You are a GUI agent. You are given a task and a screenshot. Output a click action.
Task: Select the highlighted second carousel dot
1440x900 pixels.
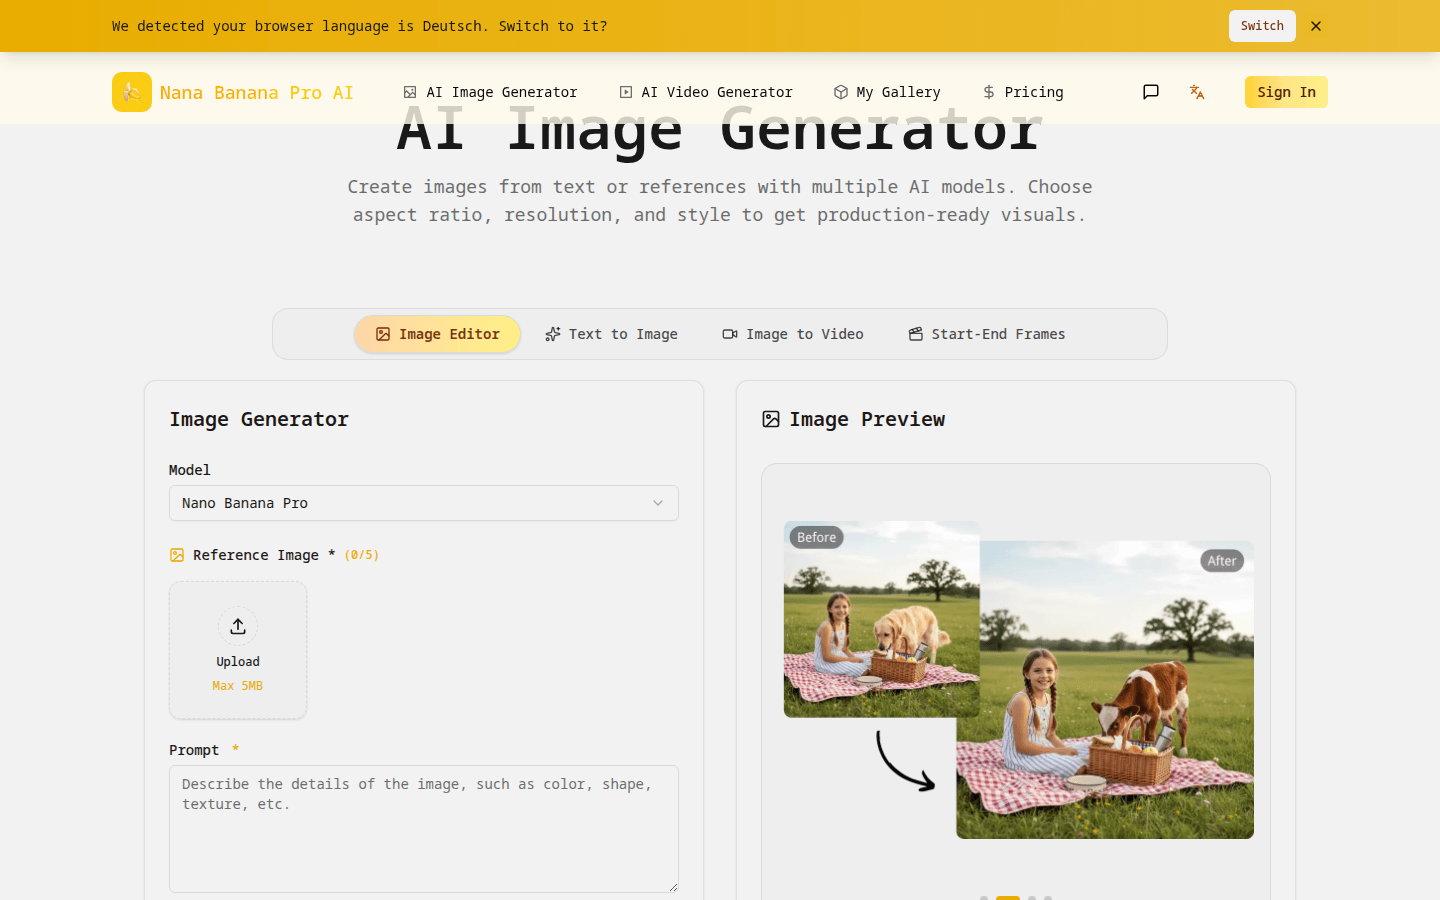pyautogui.click(x=1008, y=898)
